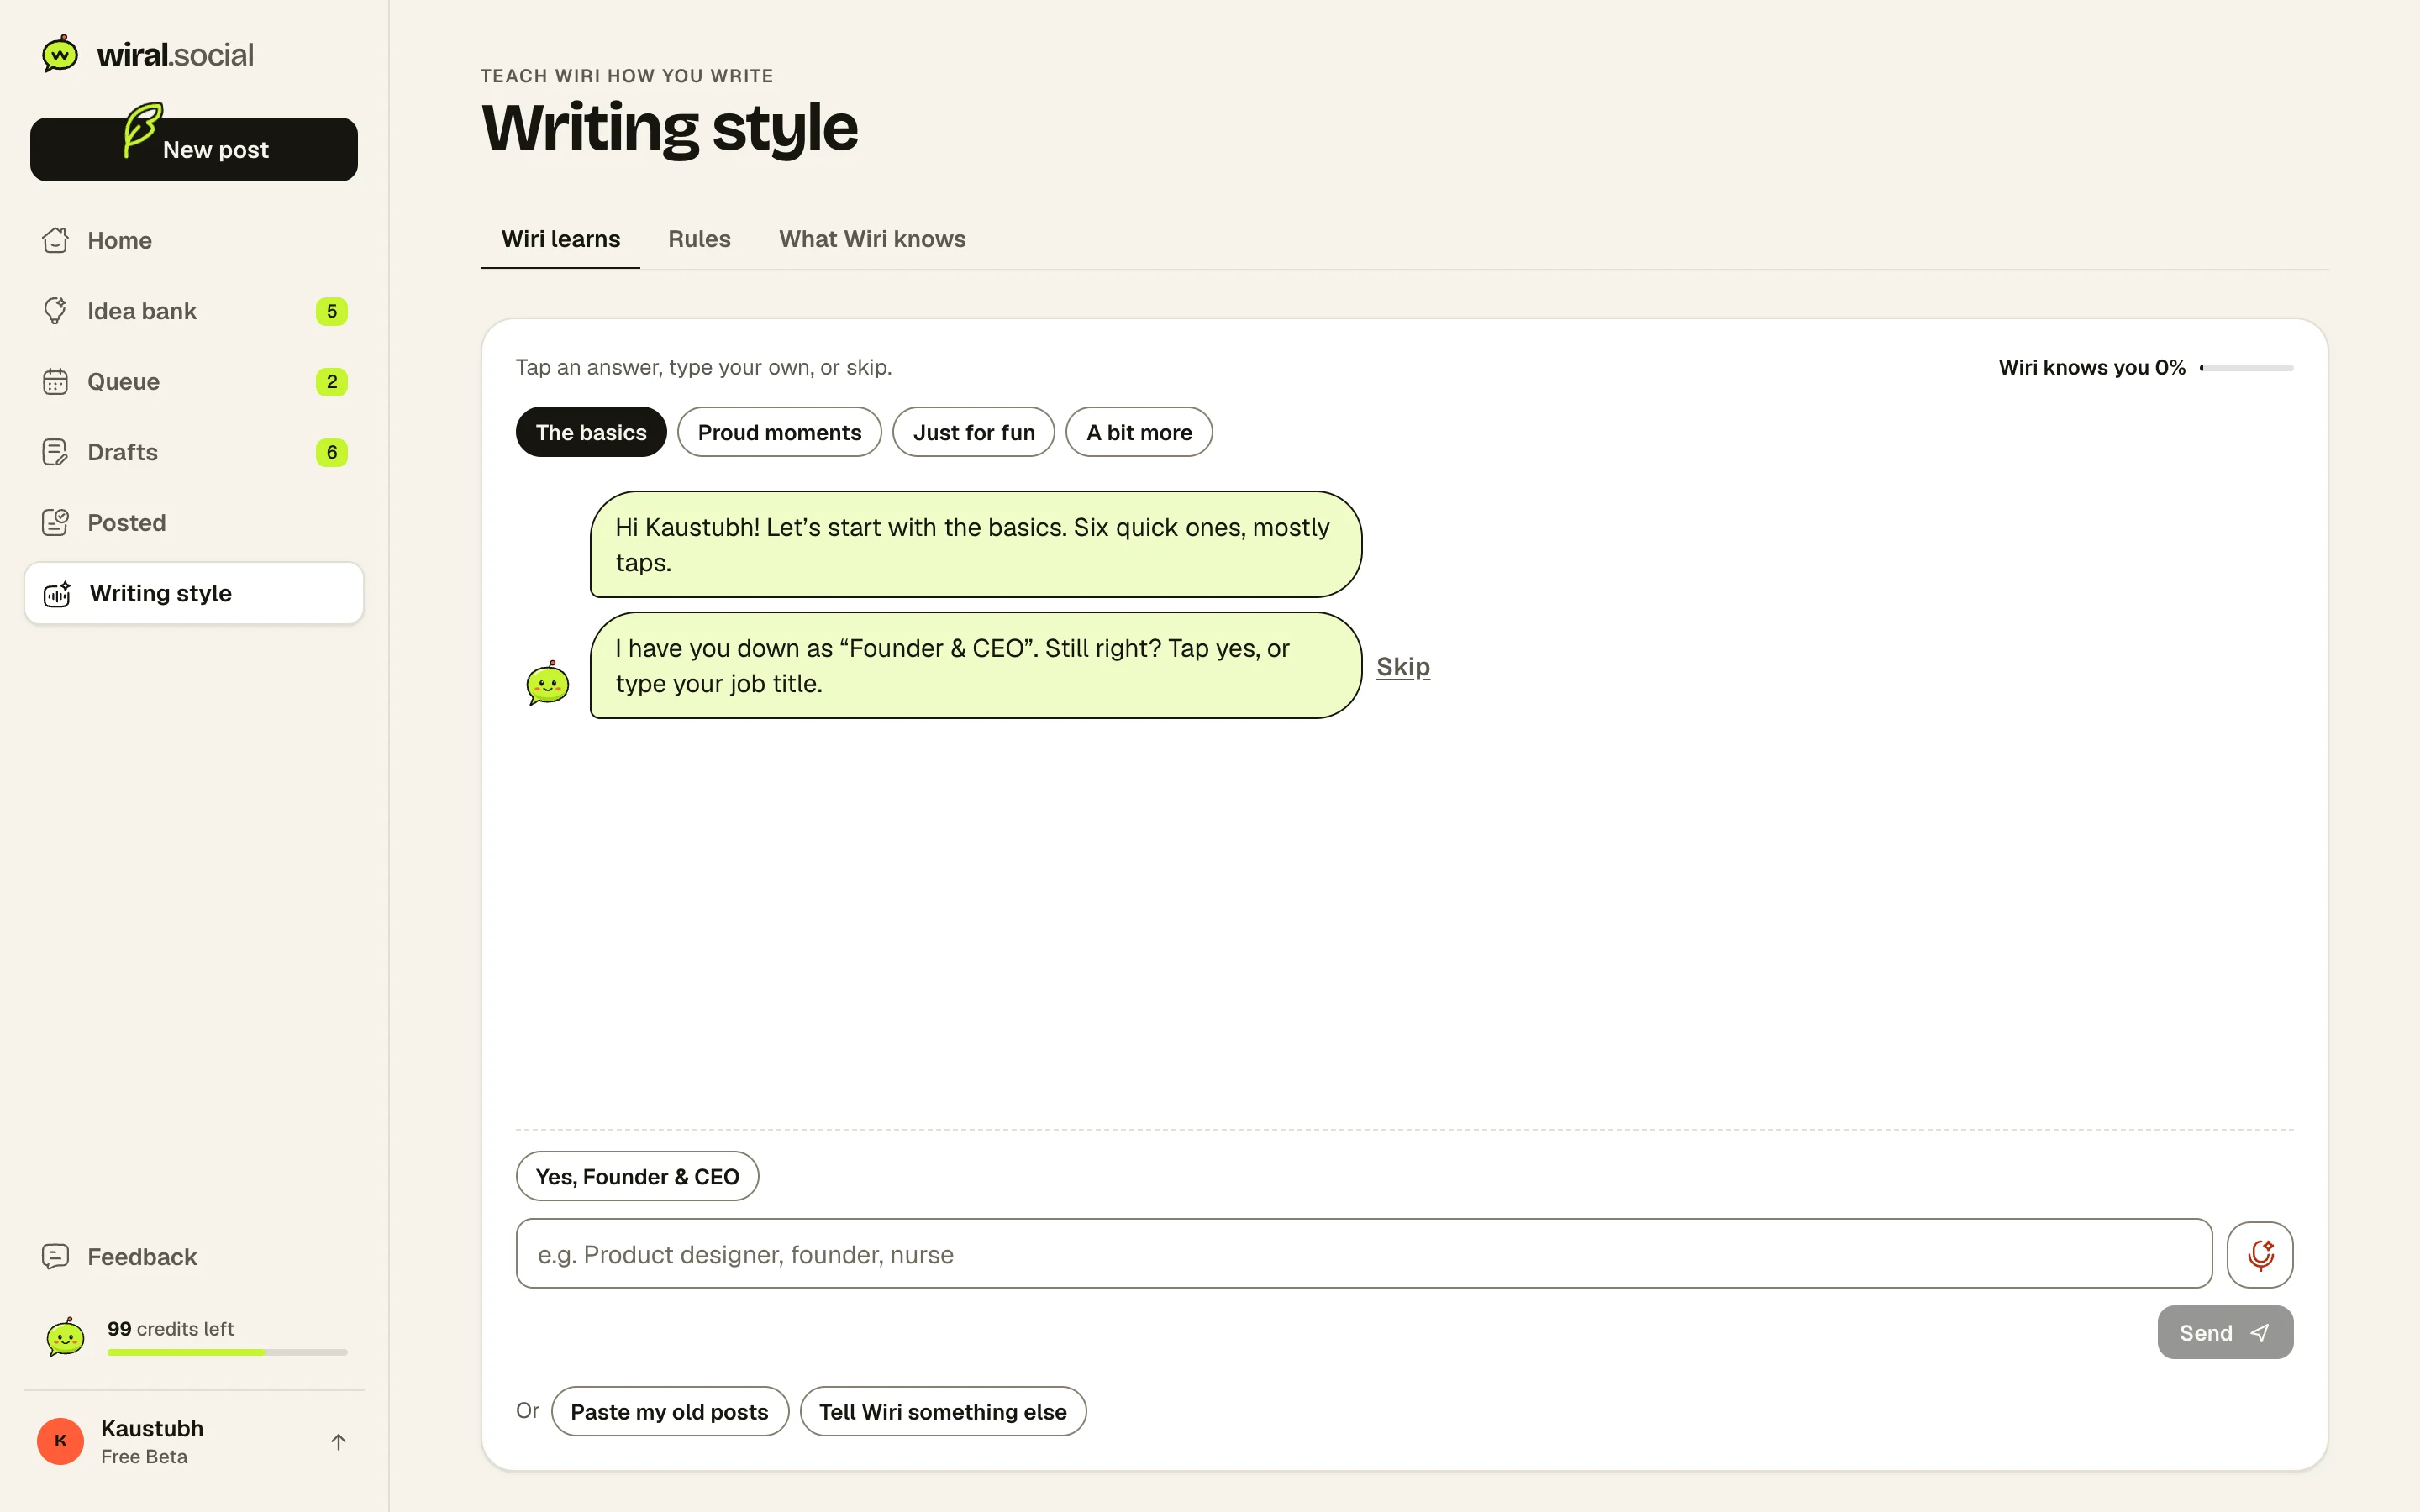The width and height of the screenshot is (2420, 1512).
Task: Click Paste my old posts button
Action: coord(669,1411)
